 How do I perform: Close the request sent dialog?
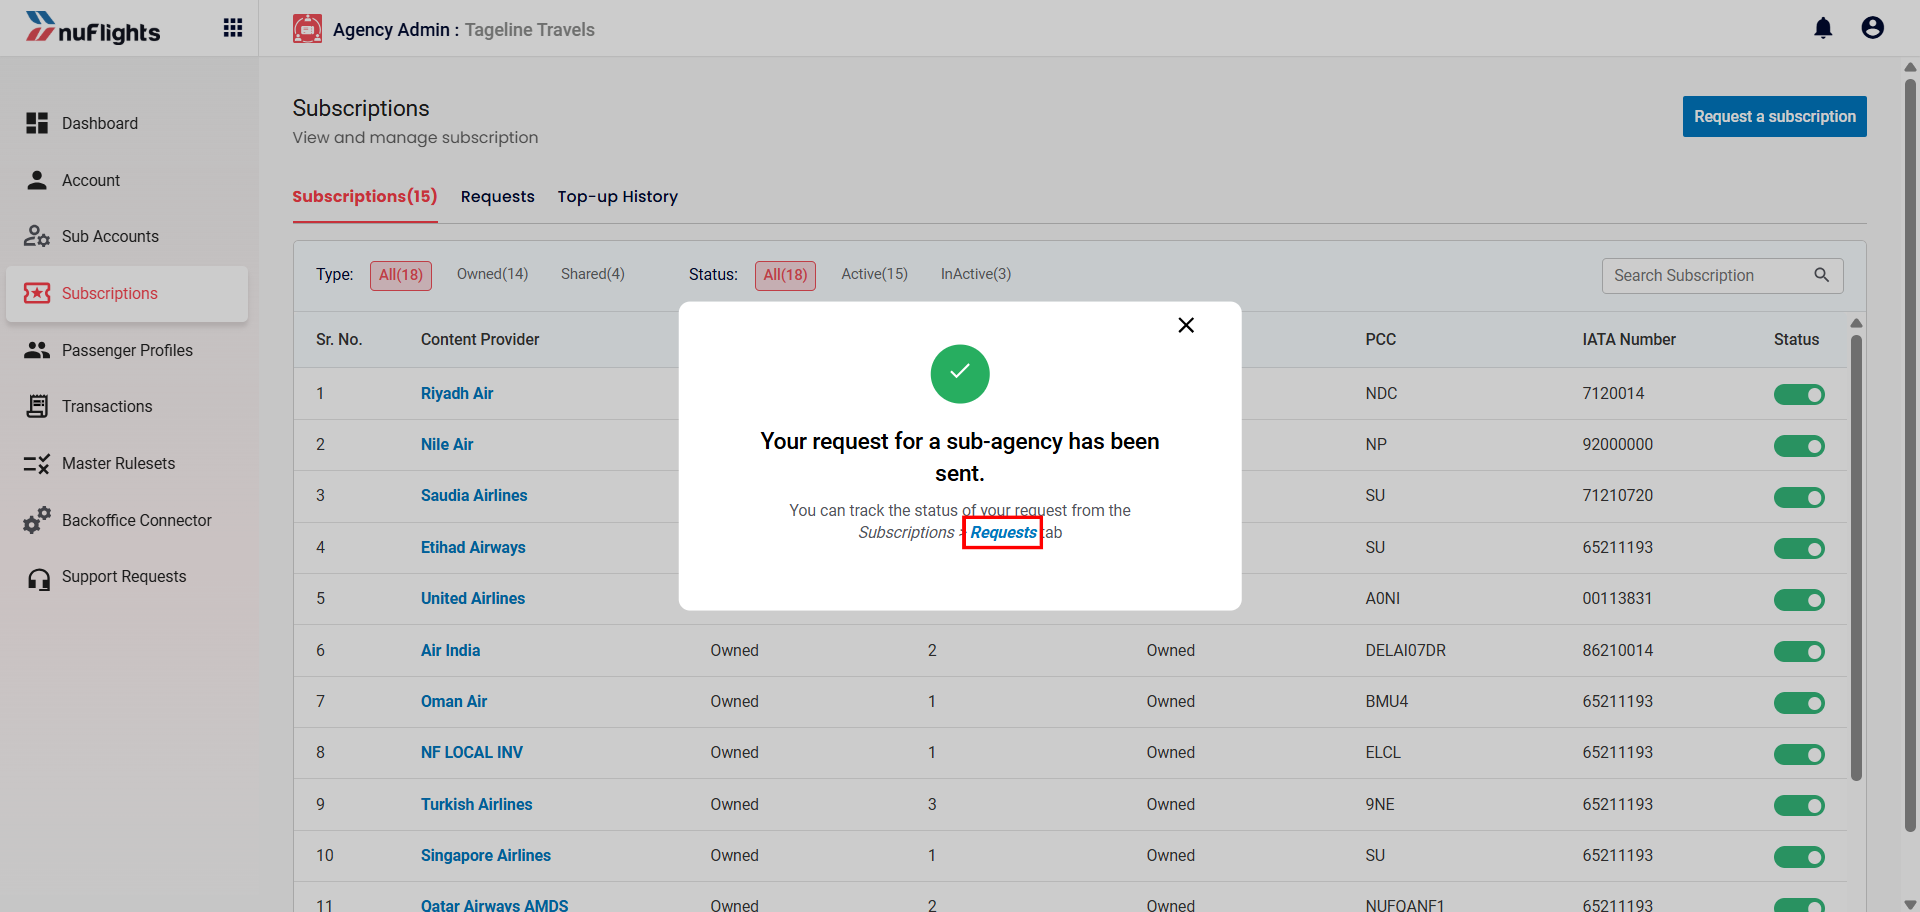1186,325
